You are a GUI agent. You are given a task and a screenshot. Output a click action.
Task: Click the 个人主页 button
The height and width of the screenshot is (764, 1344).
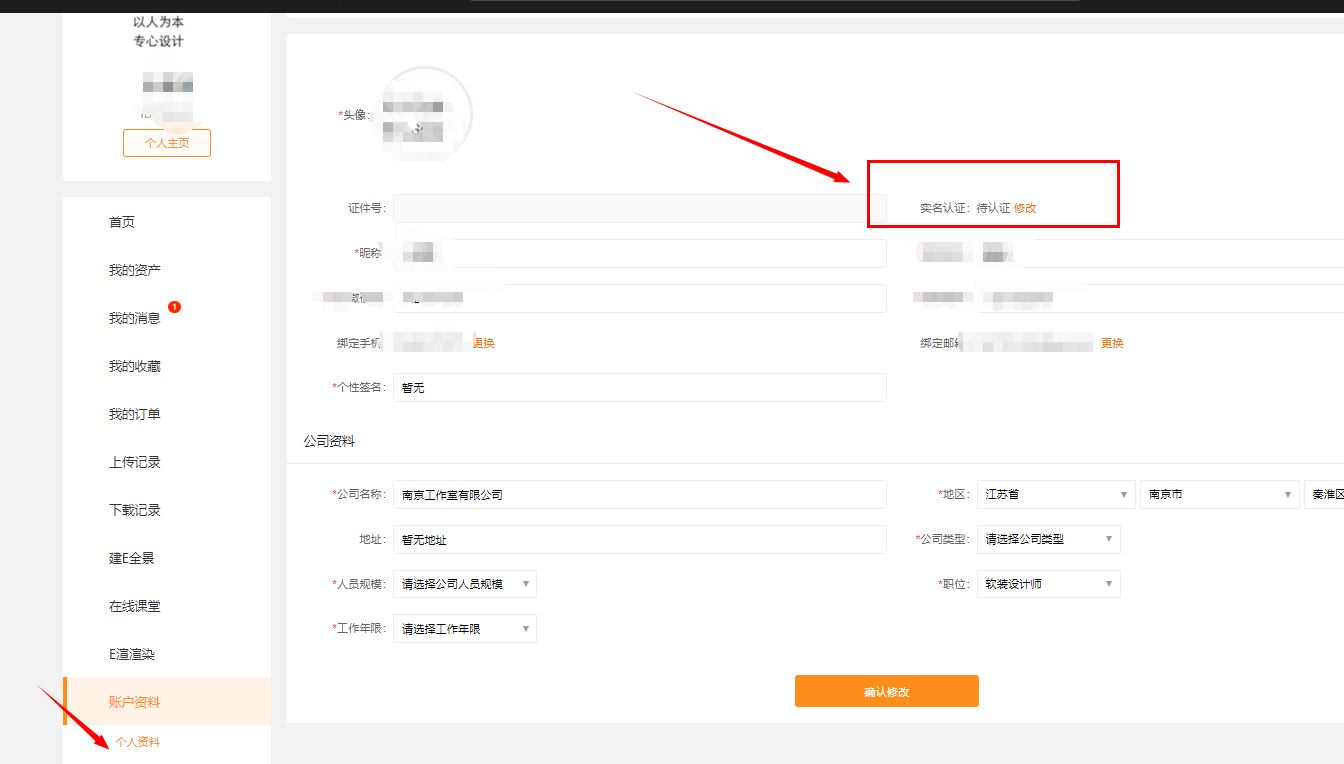pyautogui.click(x=166, y=143)
